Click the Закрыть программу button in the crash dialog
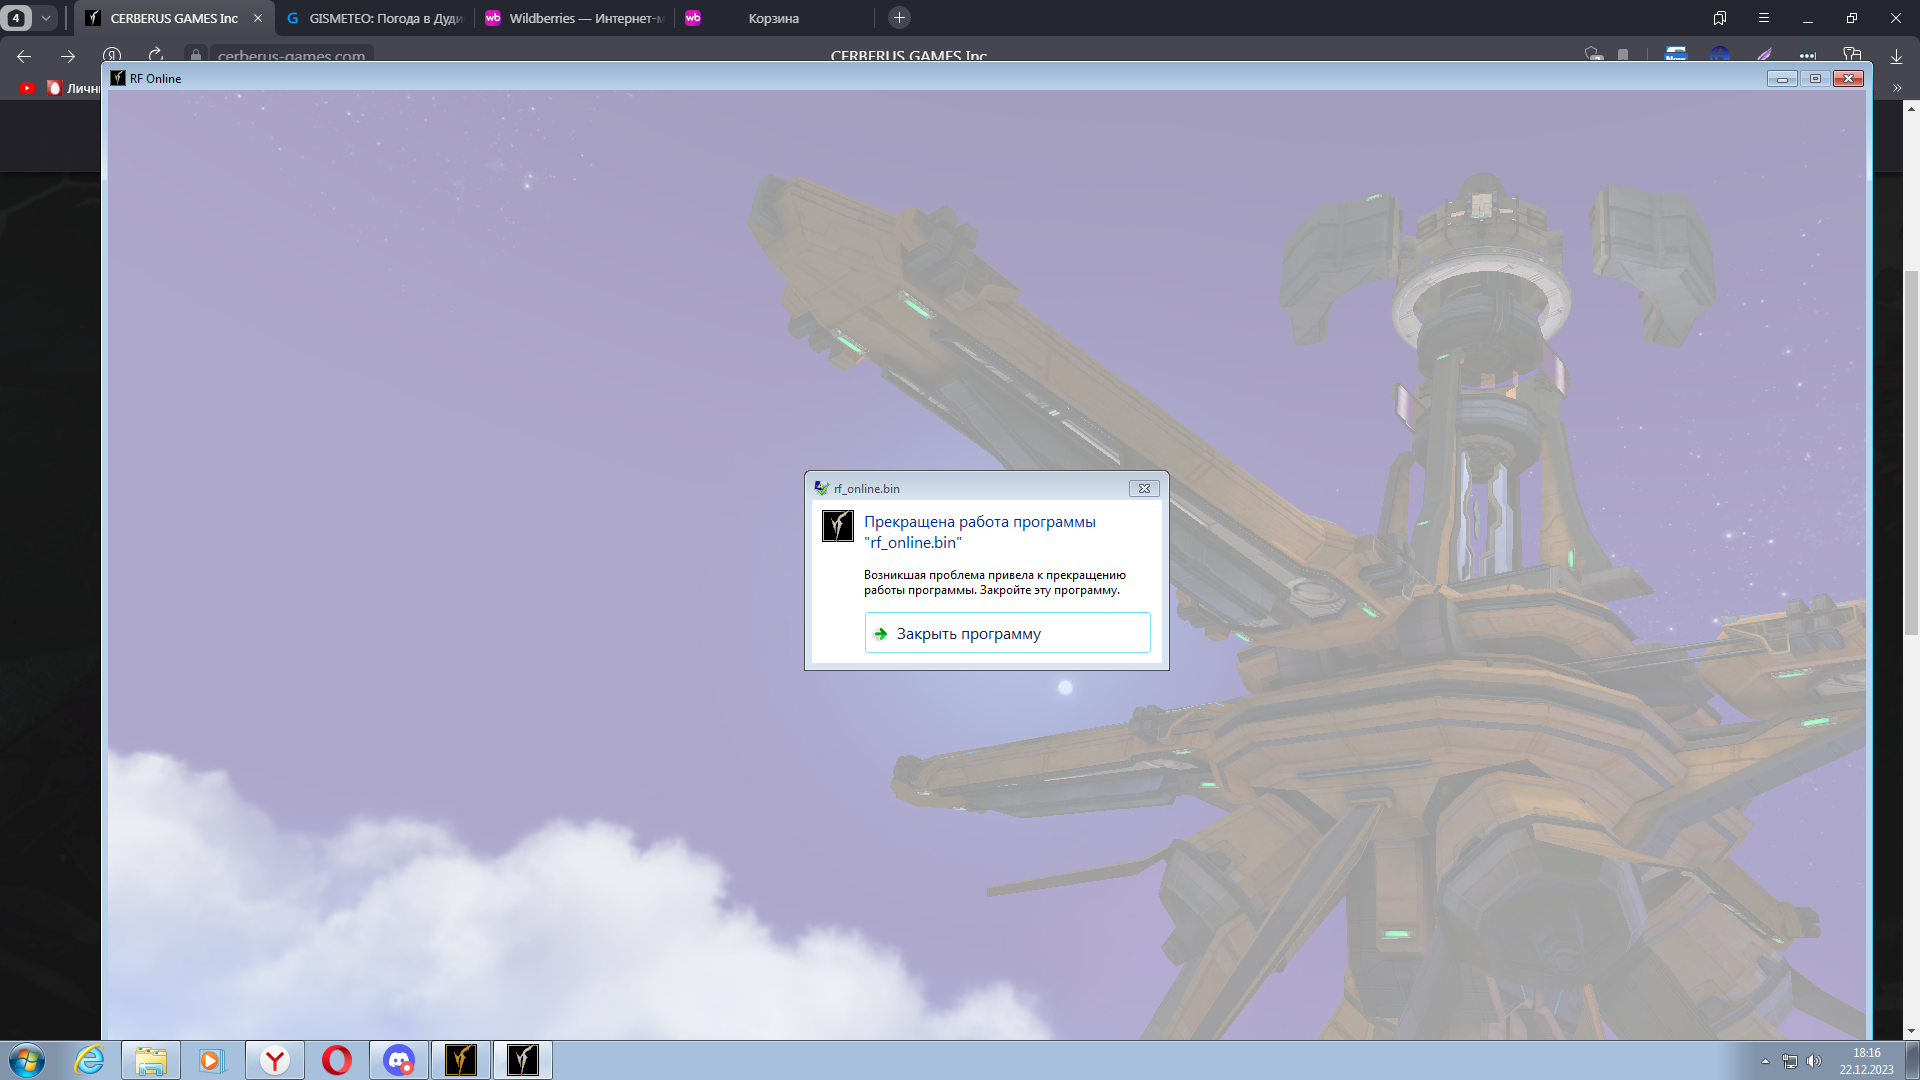This screenshot has width=1920, height=1080. 1007,633
